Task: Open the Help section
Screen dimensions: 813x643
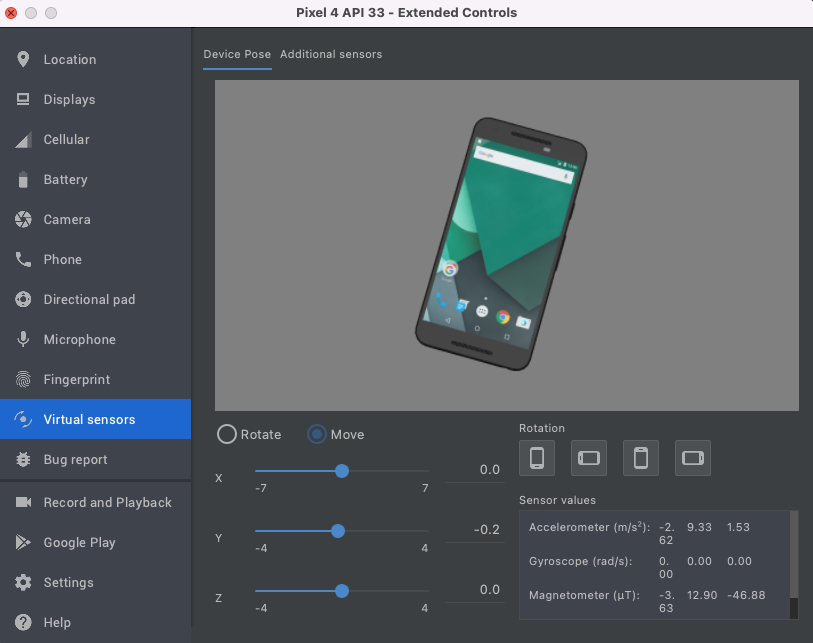Action: tap(95, 622)
